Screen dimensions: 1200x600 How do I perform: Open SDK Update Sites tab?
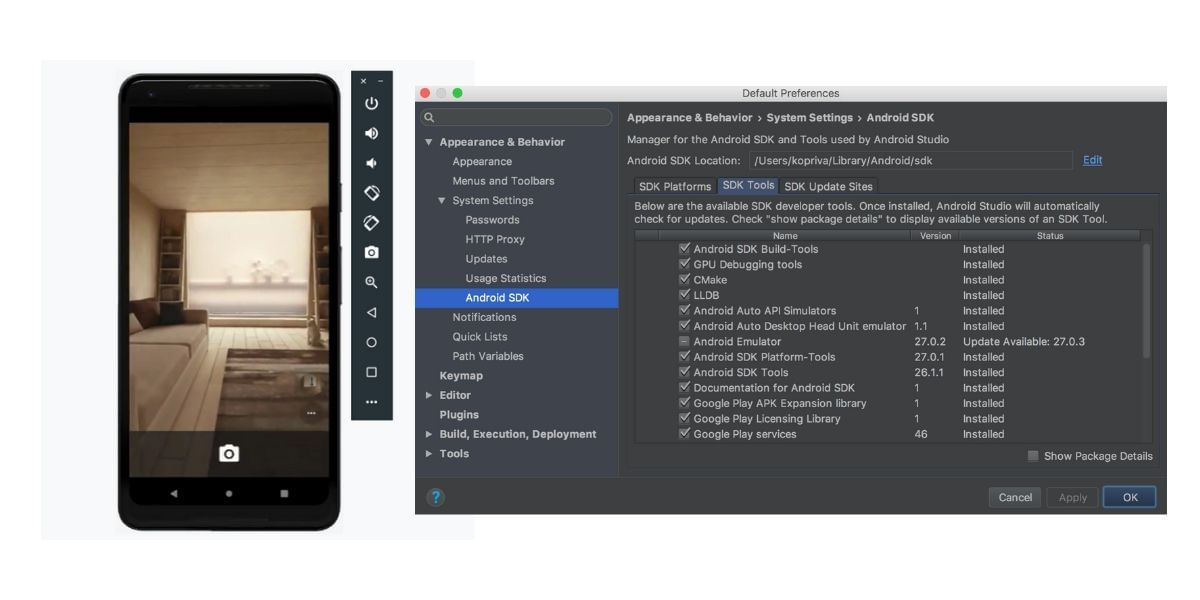point(828,186)
